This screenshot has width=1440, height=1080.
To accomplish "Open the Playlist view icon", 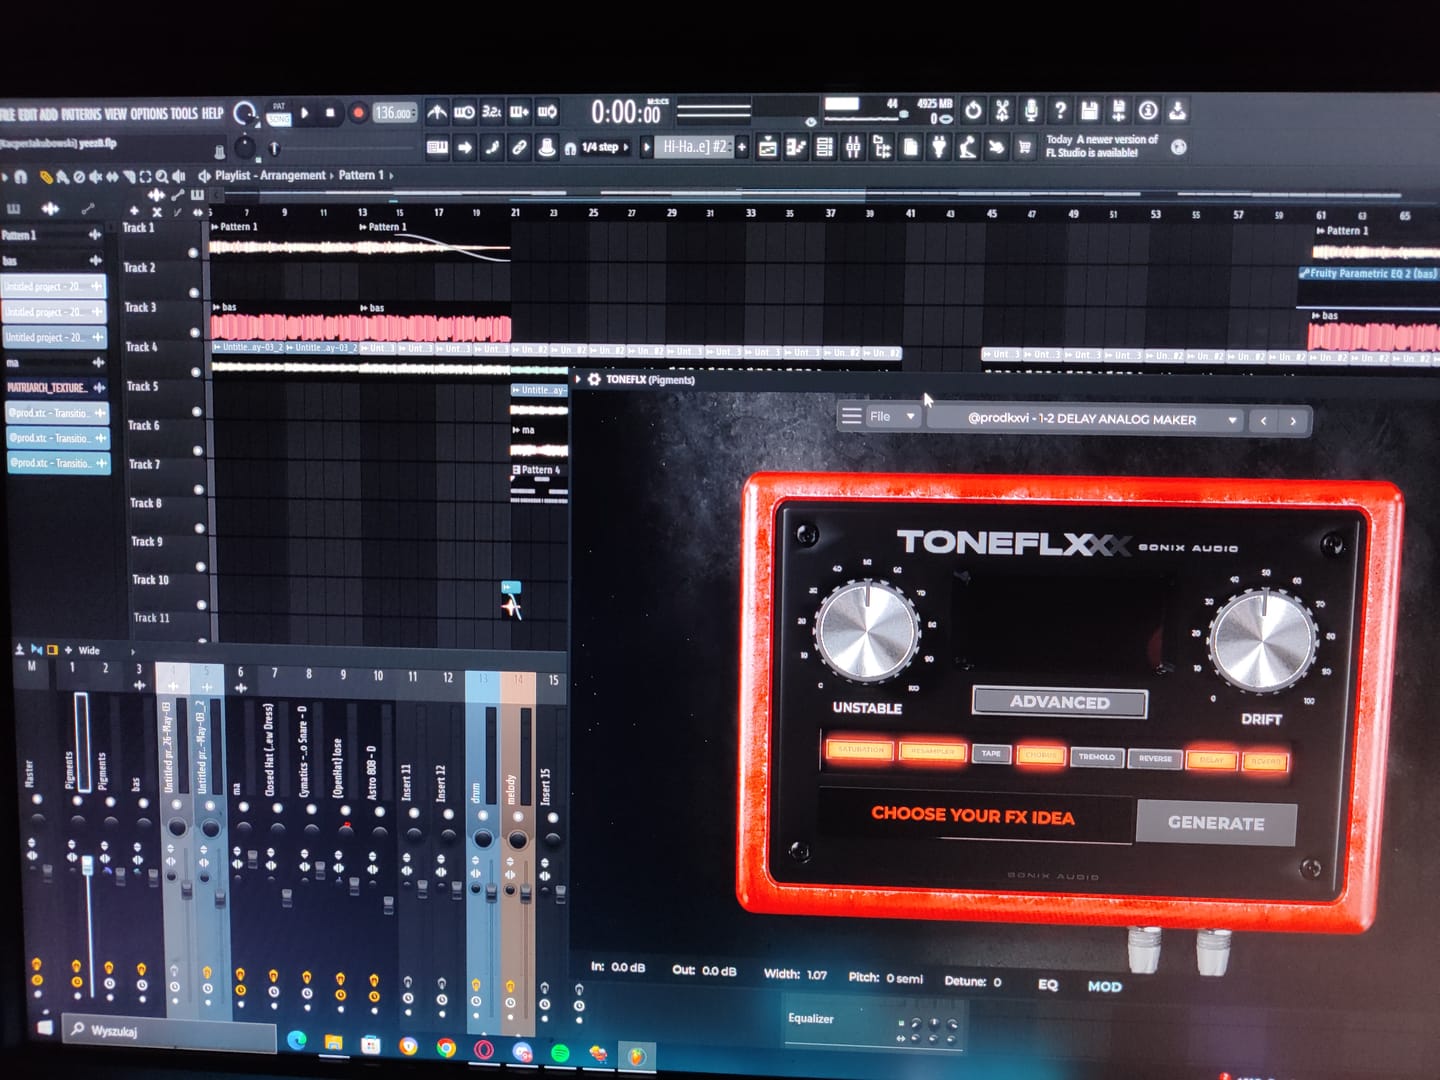I will 766,147.
